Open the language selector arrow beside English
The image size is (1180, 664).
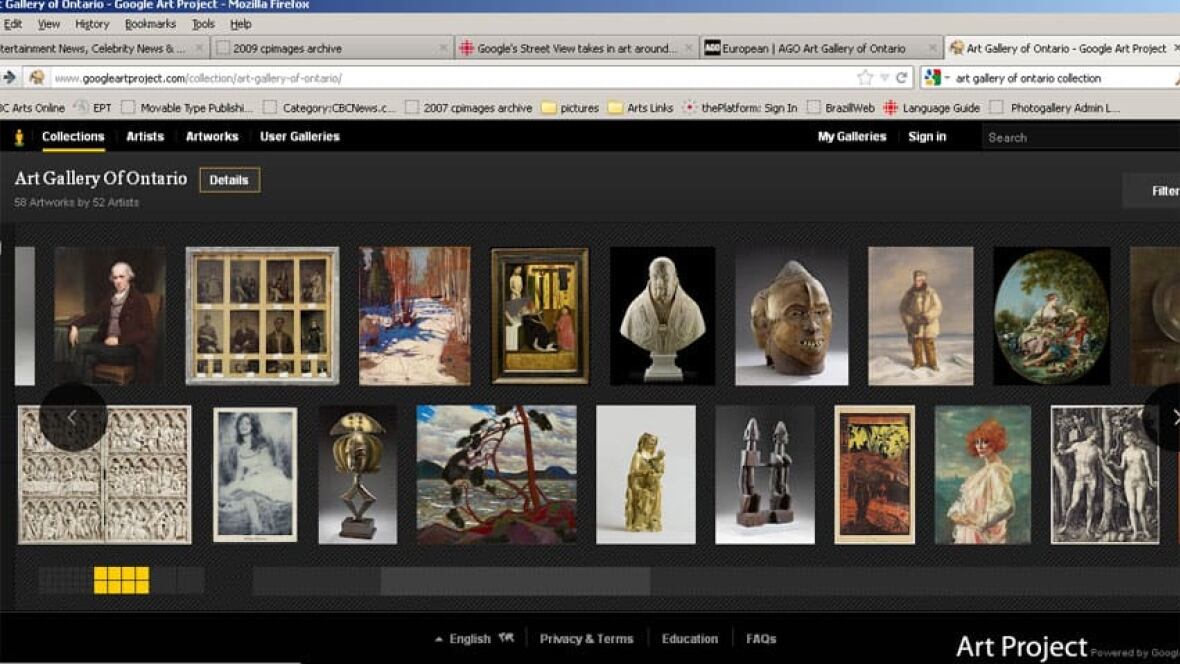[x=439, y=639]
